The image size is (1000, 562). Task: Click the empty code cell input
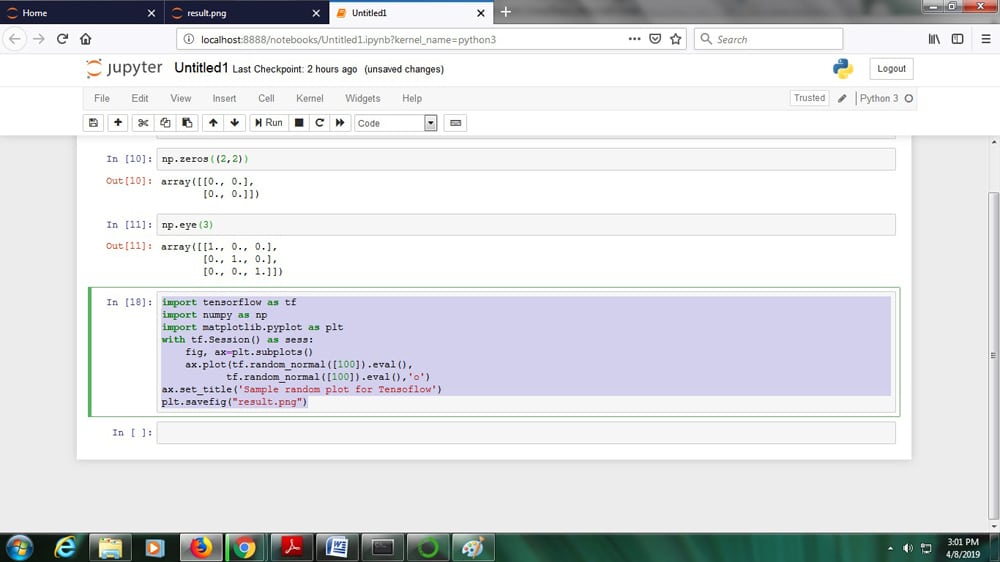525,432
